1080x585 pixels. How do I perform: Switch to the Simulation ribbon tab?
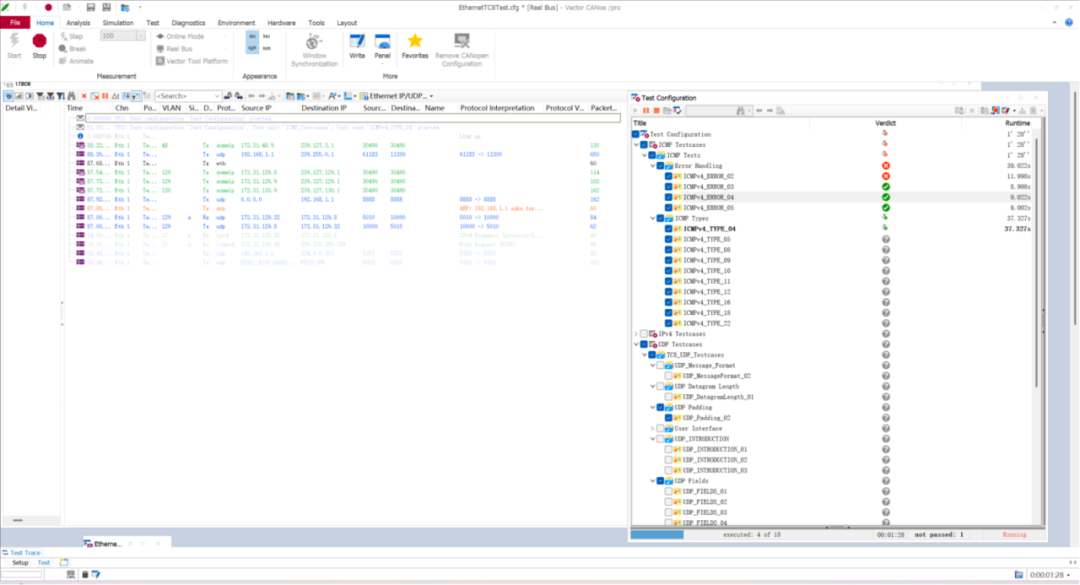coord(118,23)
